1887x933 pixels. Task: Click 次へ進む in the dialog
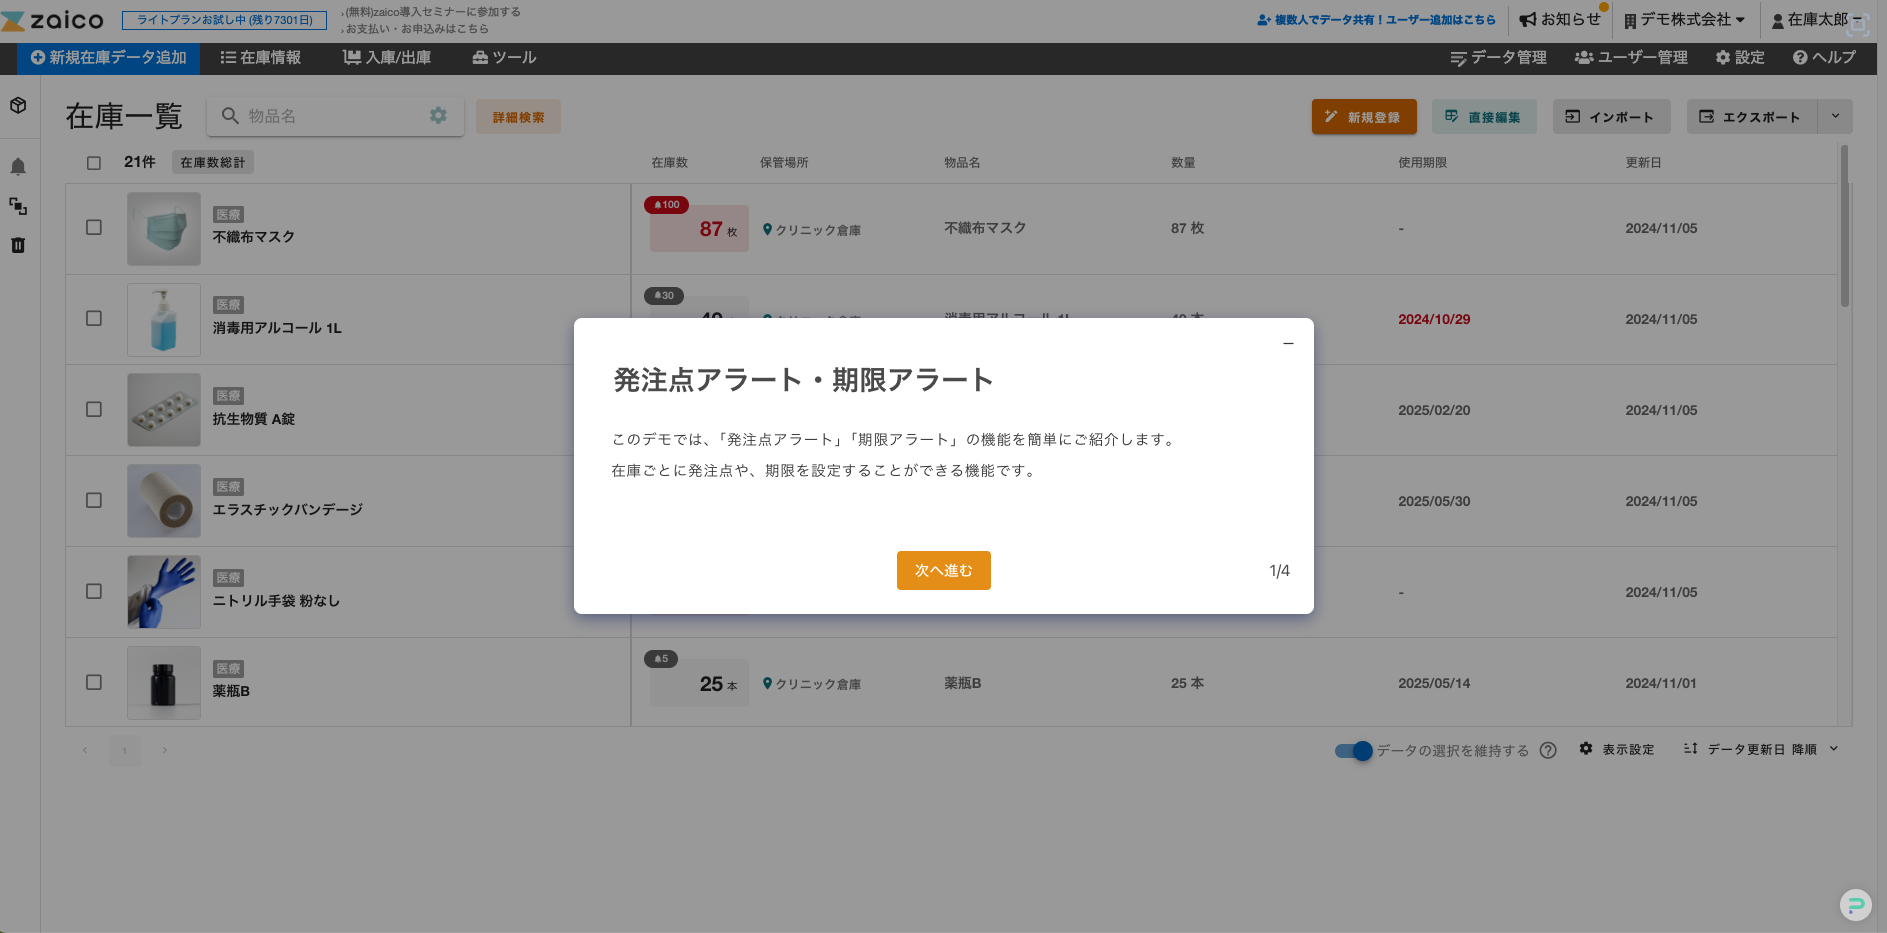943,570
